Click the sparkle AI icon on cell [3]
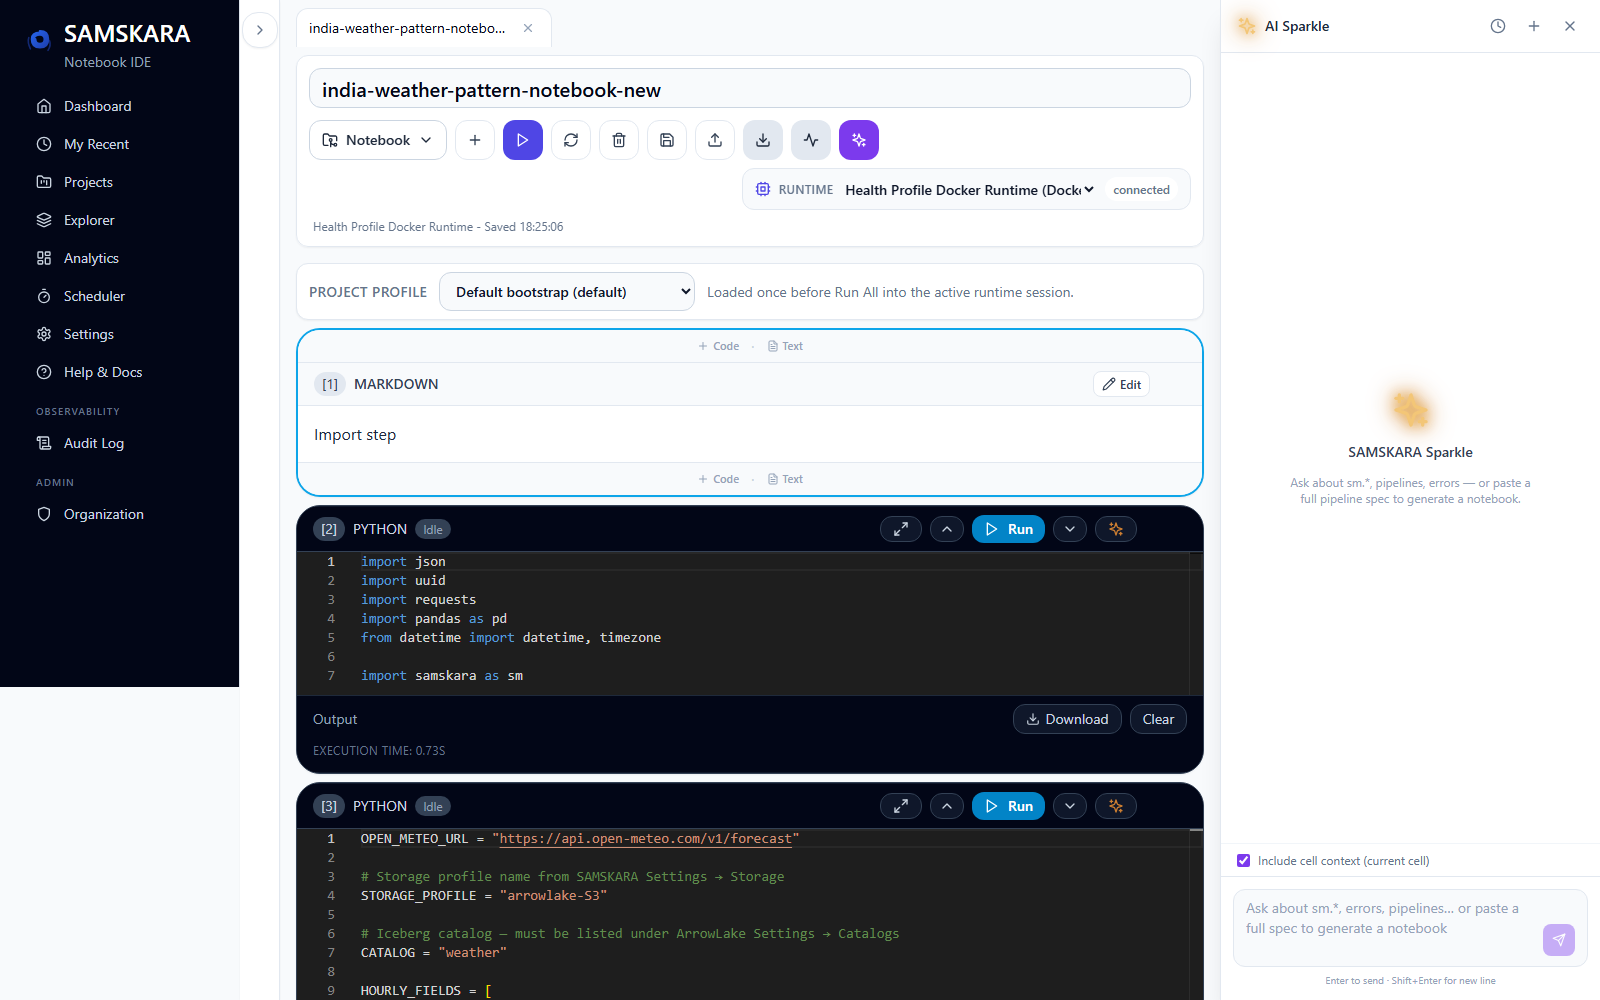Screen dimensions: 1600x1000 pyautogui.click(x=1116, y=806)
